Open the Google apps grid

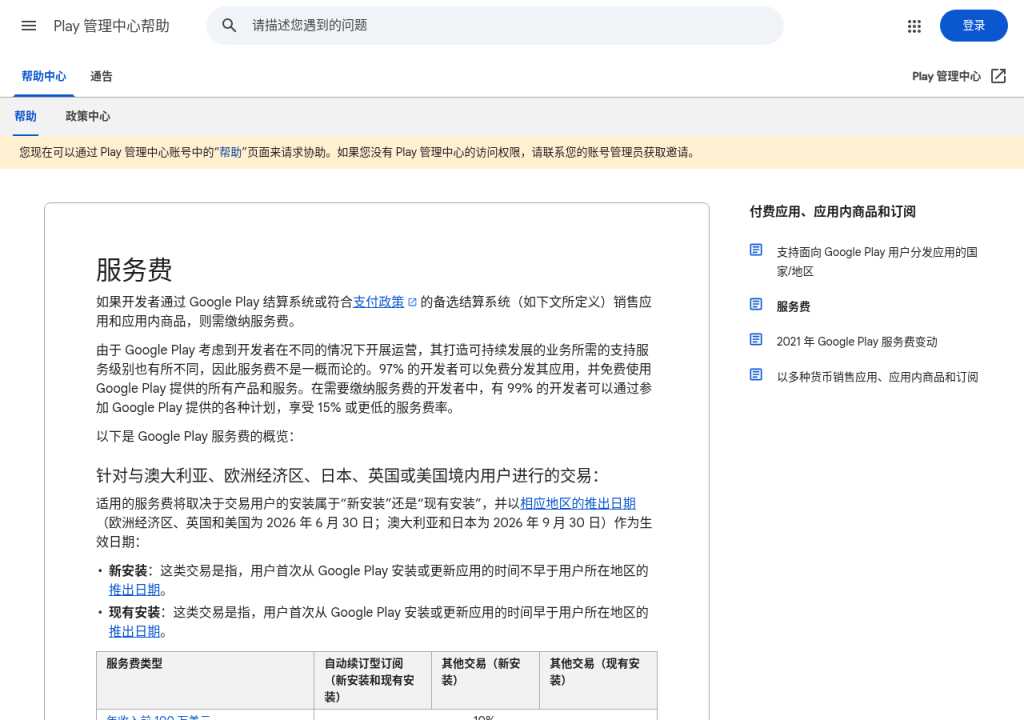click(x=914, y=26)
